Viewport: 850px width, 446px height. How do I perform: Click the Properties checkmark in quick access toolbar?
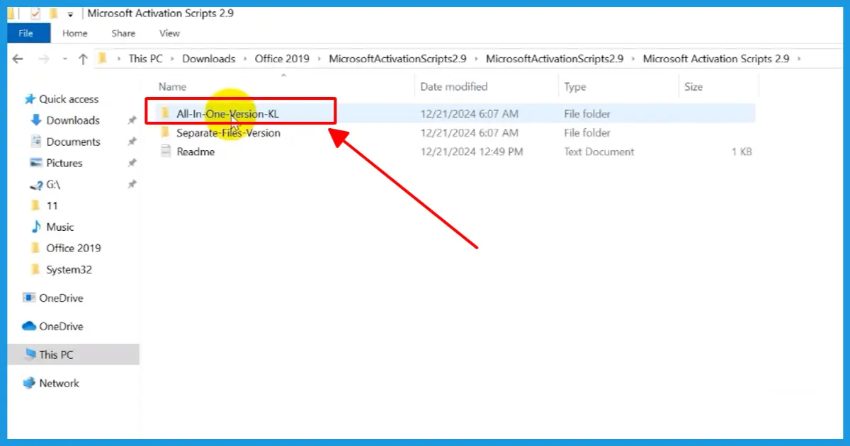coord(35,14)
